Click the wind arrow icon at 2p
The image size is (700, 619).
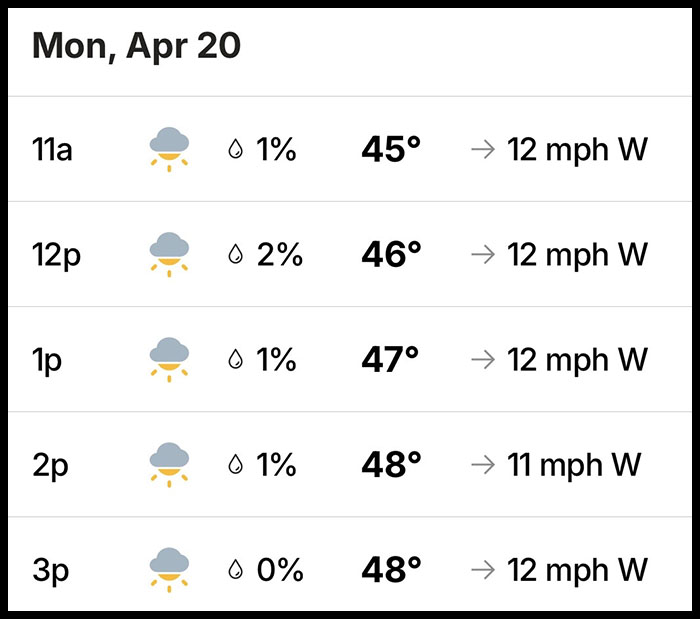tap(483, 465)
